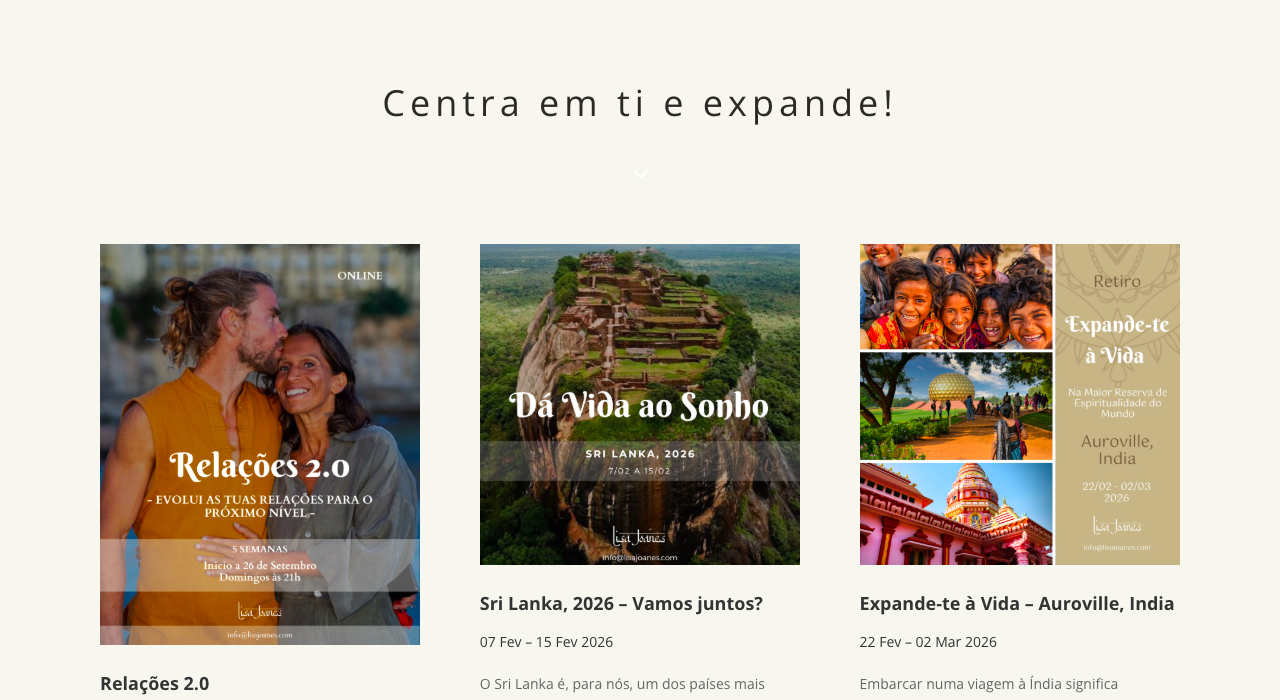Open the Relações 2.0 couple poster
Image resolution: width=1280 pixels, height=700 pixels.
260,444
